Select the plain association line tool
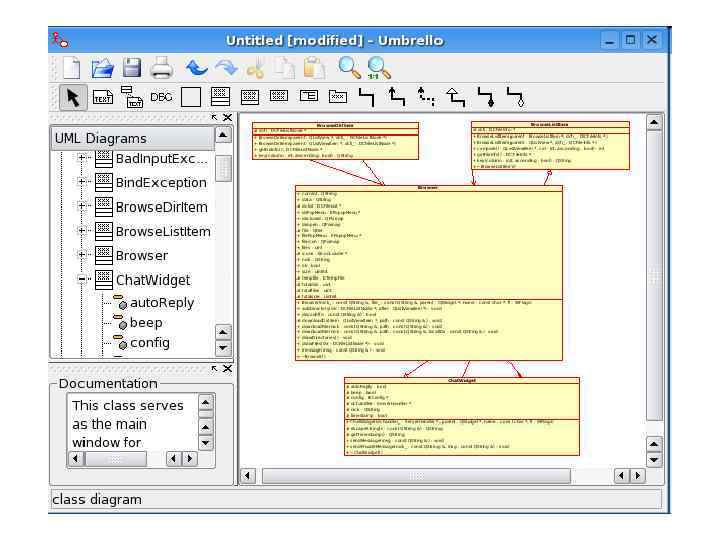720x540 pixels. tap(367, 97)
